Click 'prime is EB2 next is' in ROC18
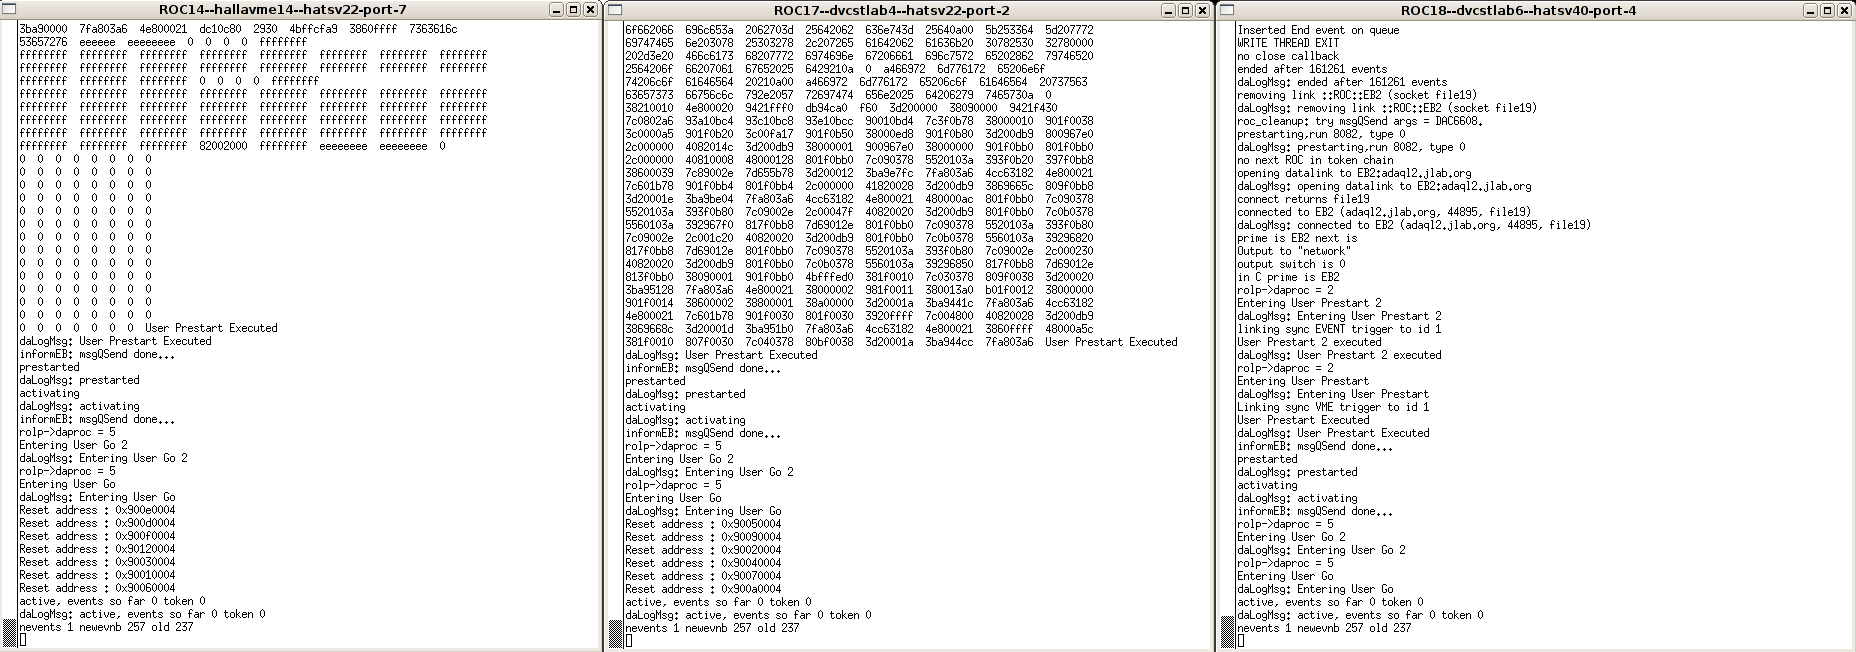The width and height of the screenshot is (1856, 652). (1297, 238)
